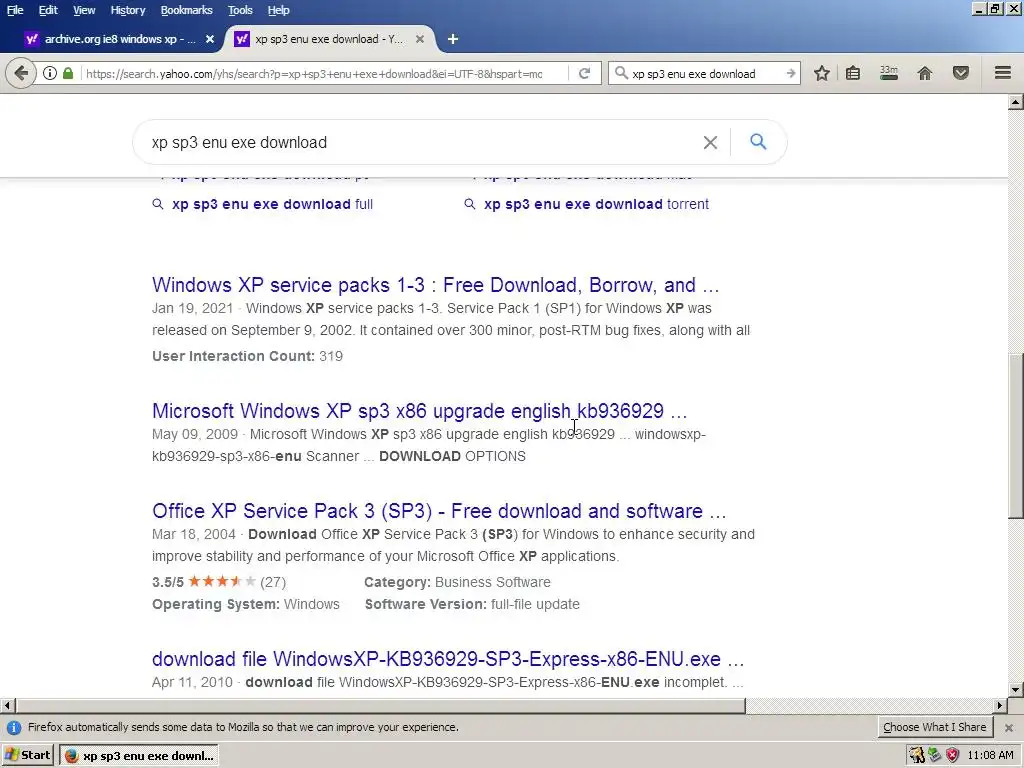Viewport: 1024px width, 768px height.
Task: Click horizontal scrollbar right arrow
Action: [1000, 705]
